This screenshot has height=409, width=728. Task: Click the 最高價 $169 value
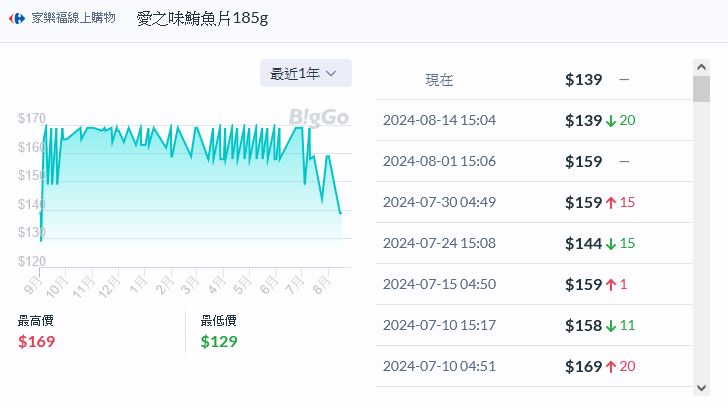pyautogui.click(x=37, y=342)
